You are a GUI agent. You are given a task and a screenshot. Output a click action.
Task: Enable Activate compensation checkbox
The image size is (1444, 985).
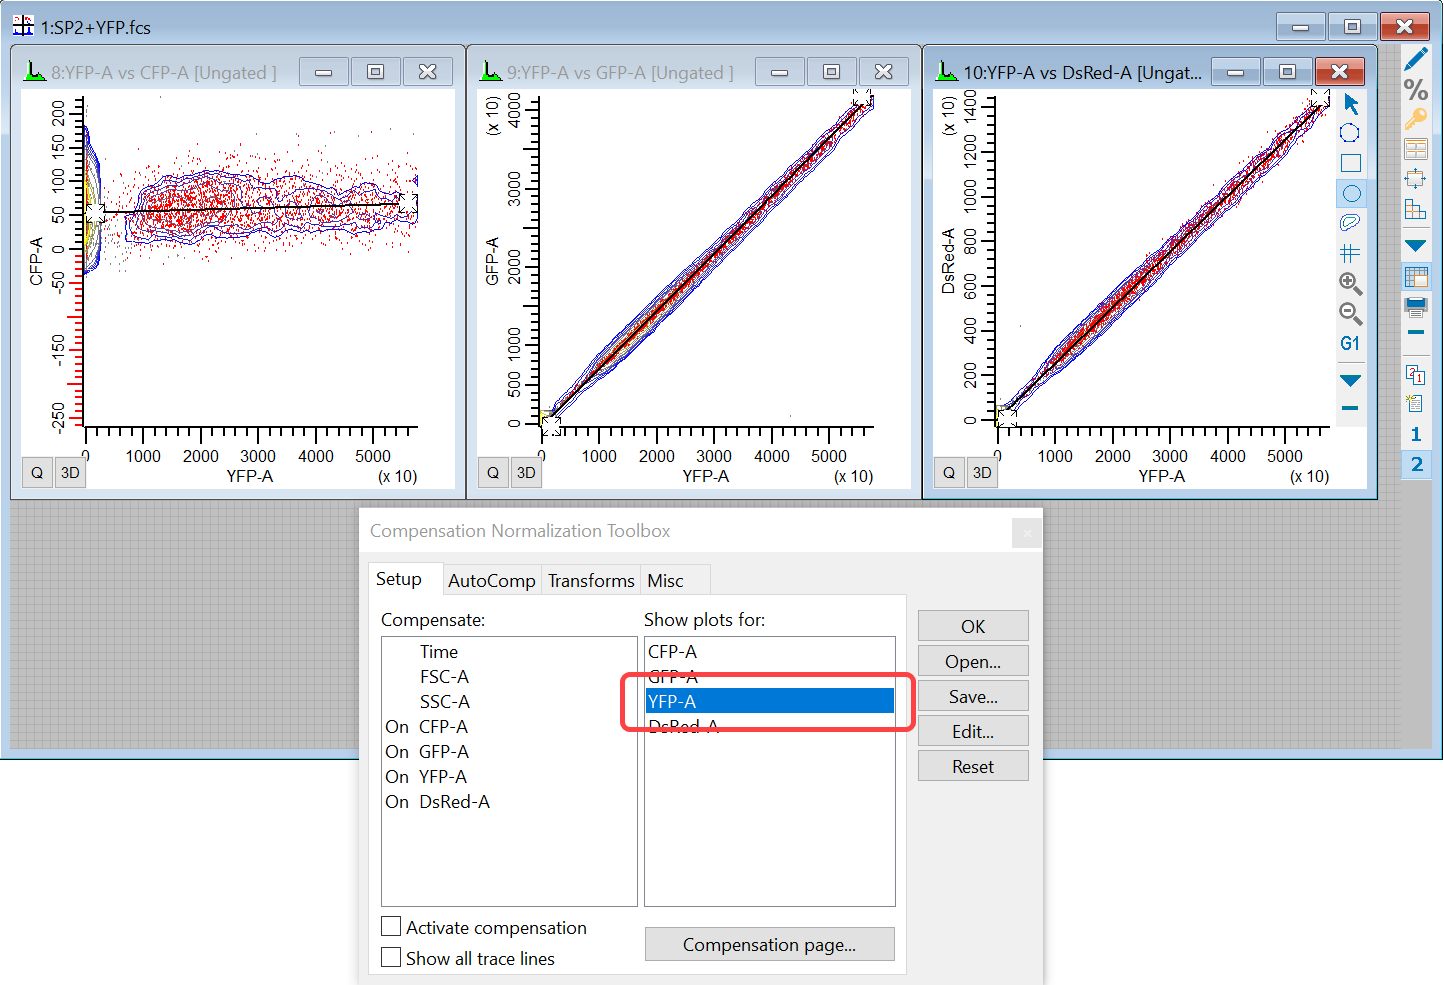392,927
